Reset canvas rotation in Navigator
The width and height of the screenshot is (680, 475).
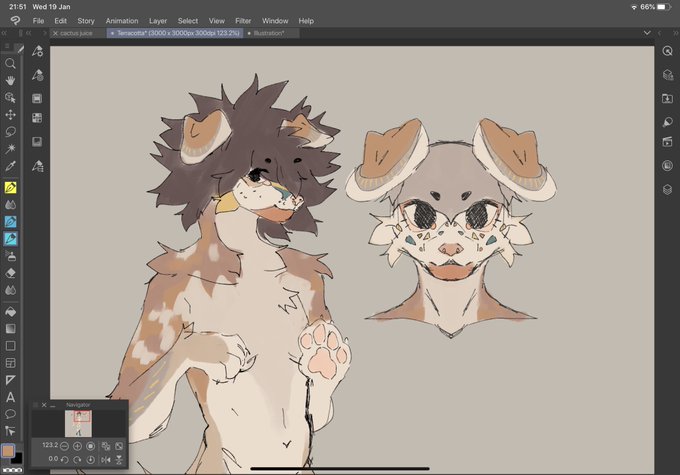click(90, 459)
